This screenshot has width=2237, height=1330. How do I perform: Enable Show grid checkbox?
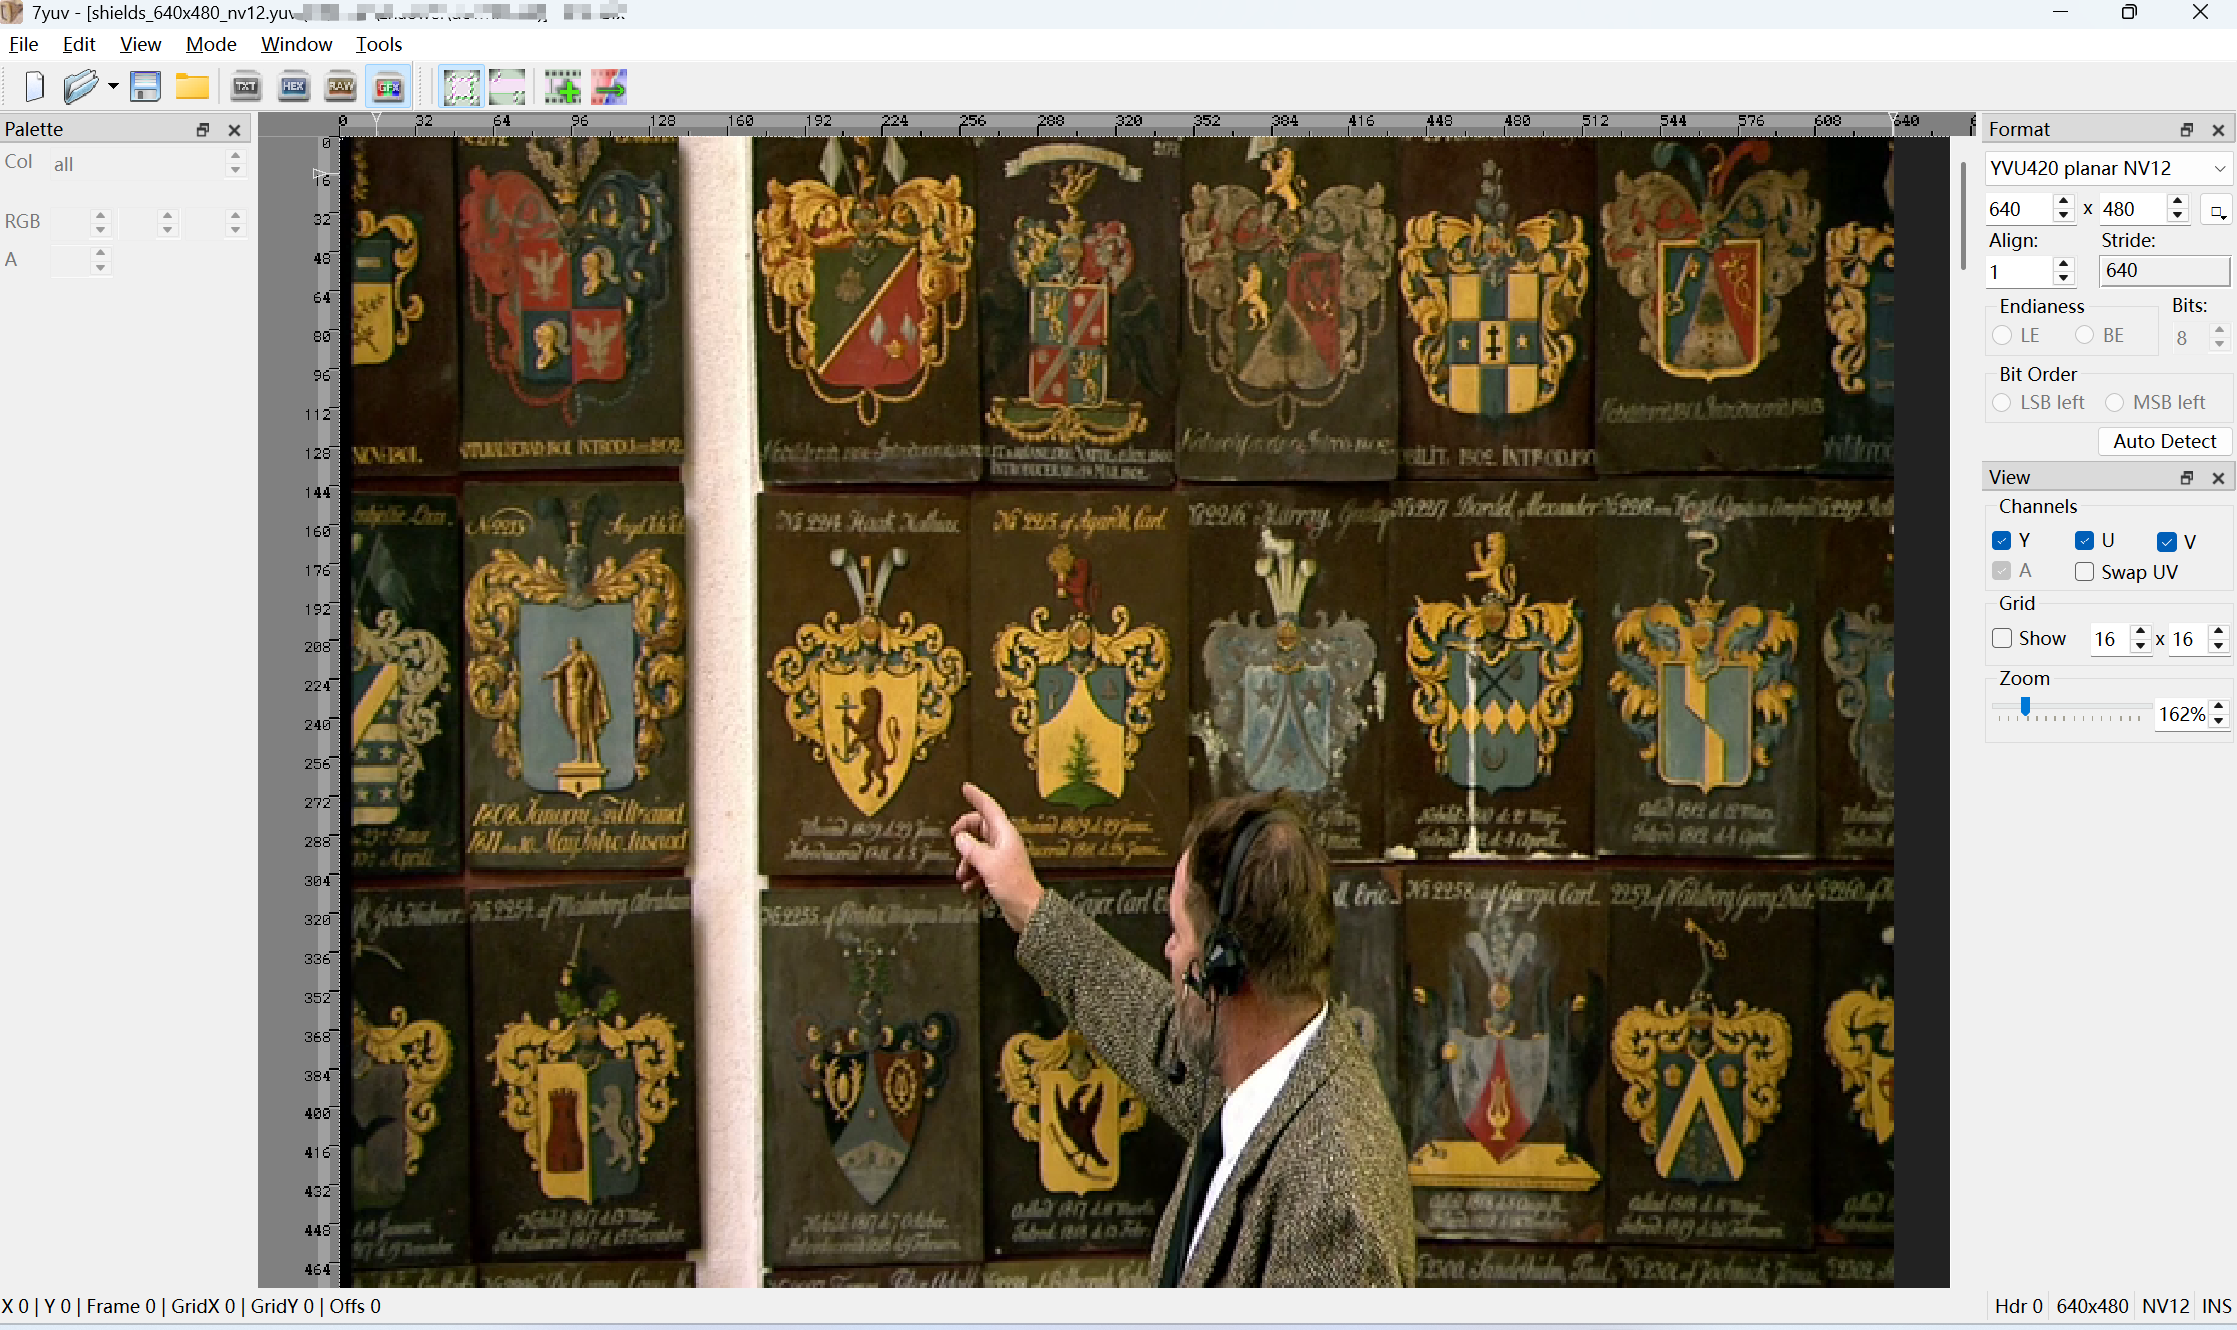click(x=2002, y=638)
